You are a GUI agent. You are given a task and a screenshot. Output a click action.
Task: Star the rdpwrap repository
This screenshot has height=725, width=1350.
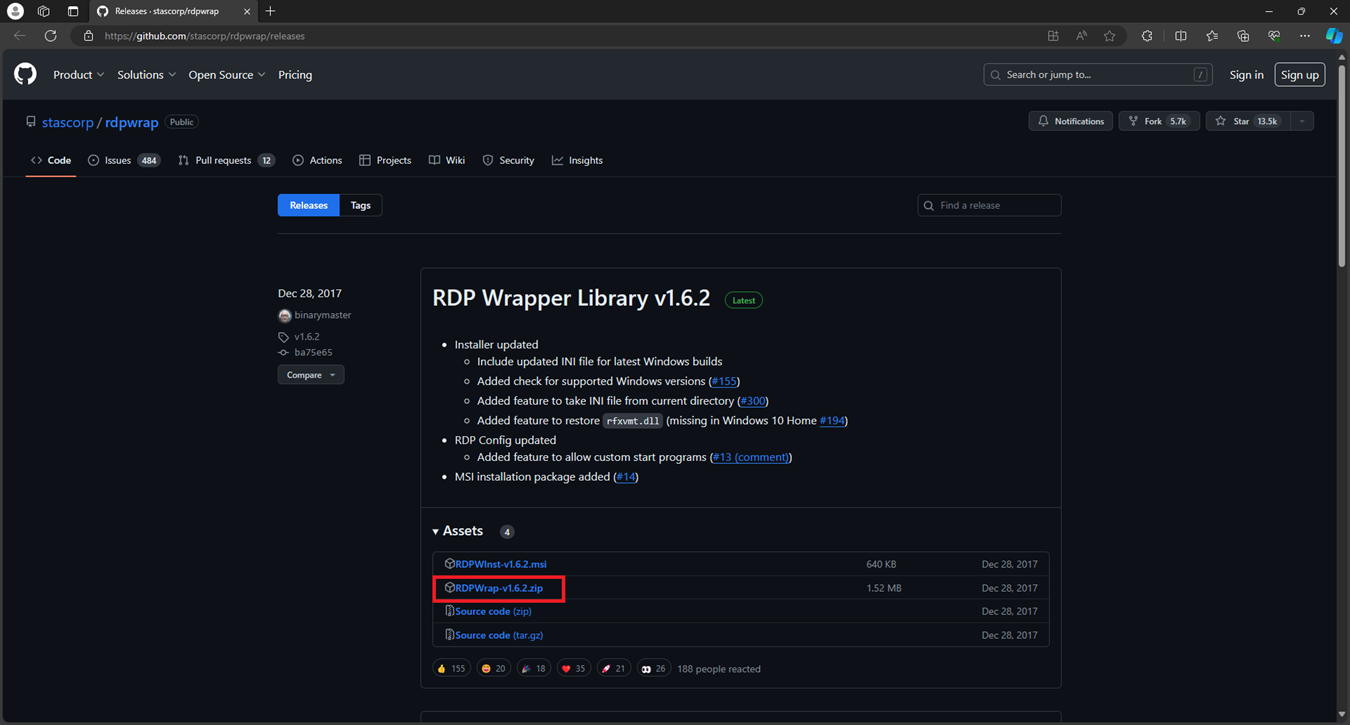click(1240, 120)
